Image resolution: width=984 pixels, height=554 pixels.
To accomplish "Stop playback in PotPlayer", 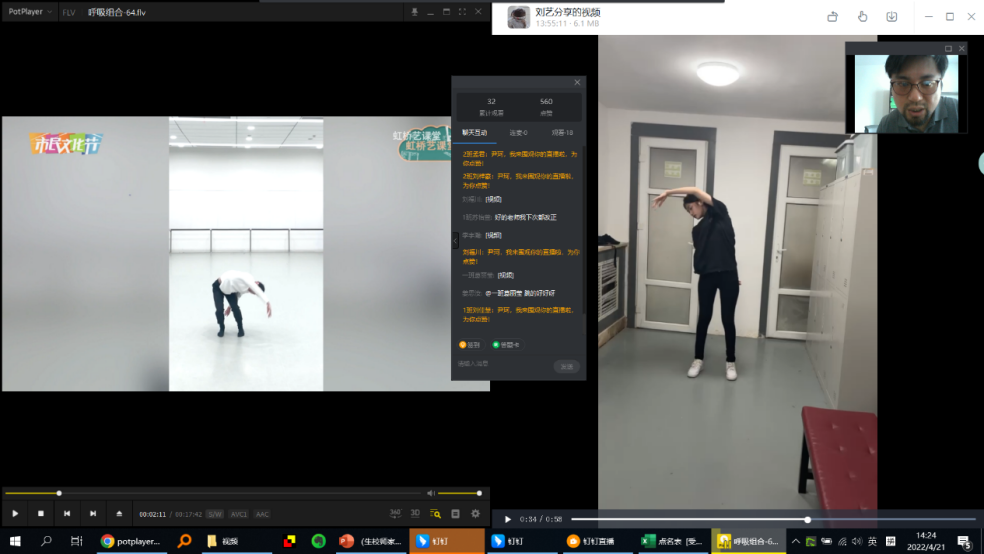I will tap(41, 513).
